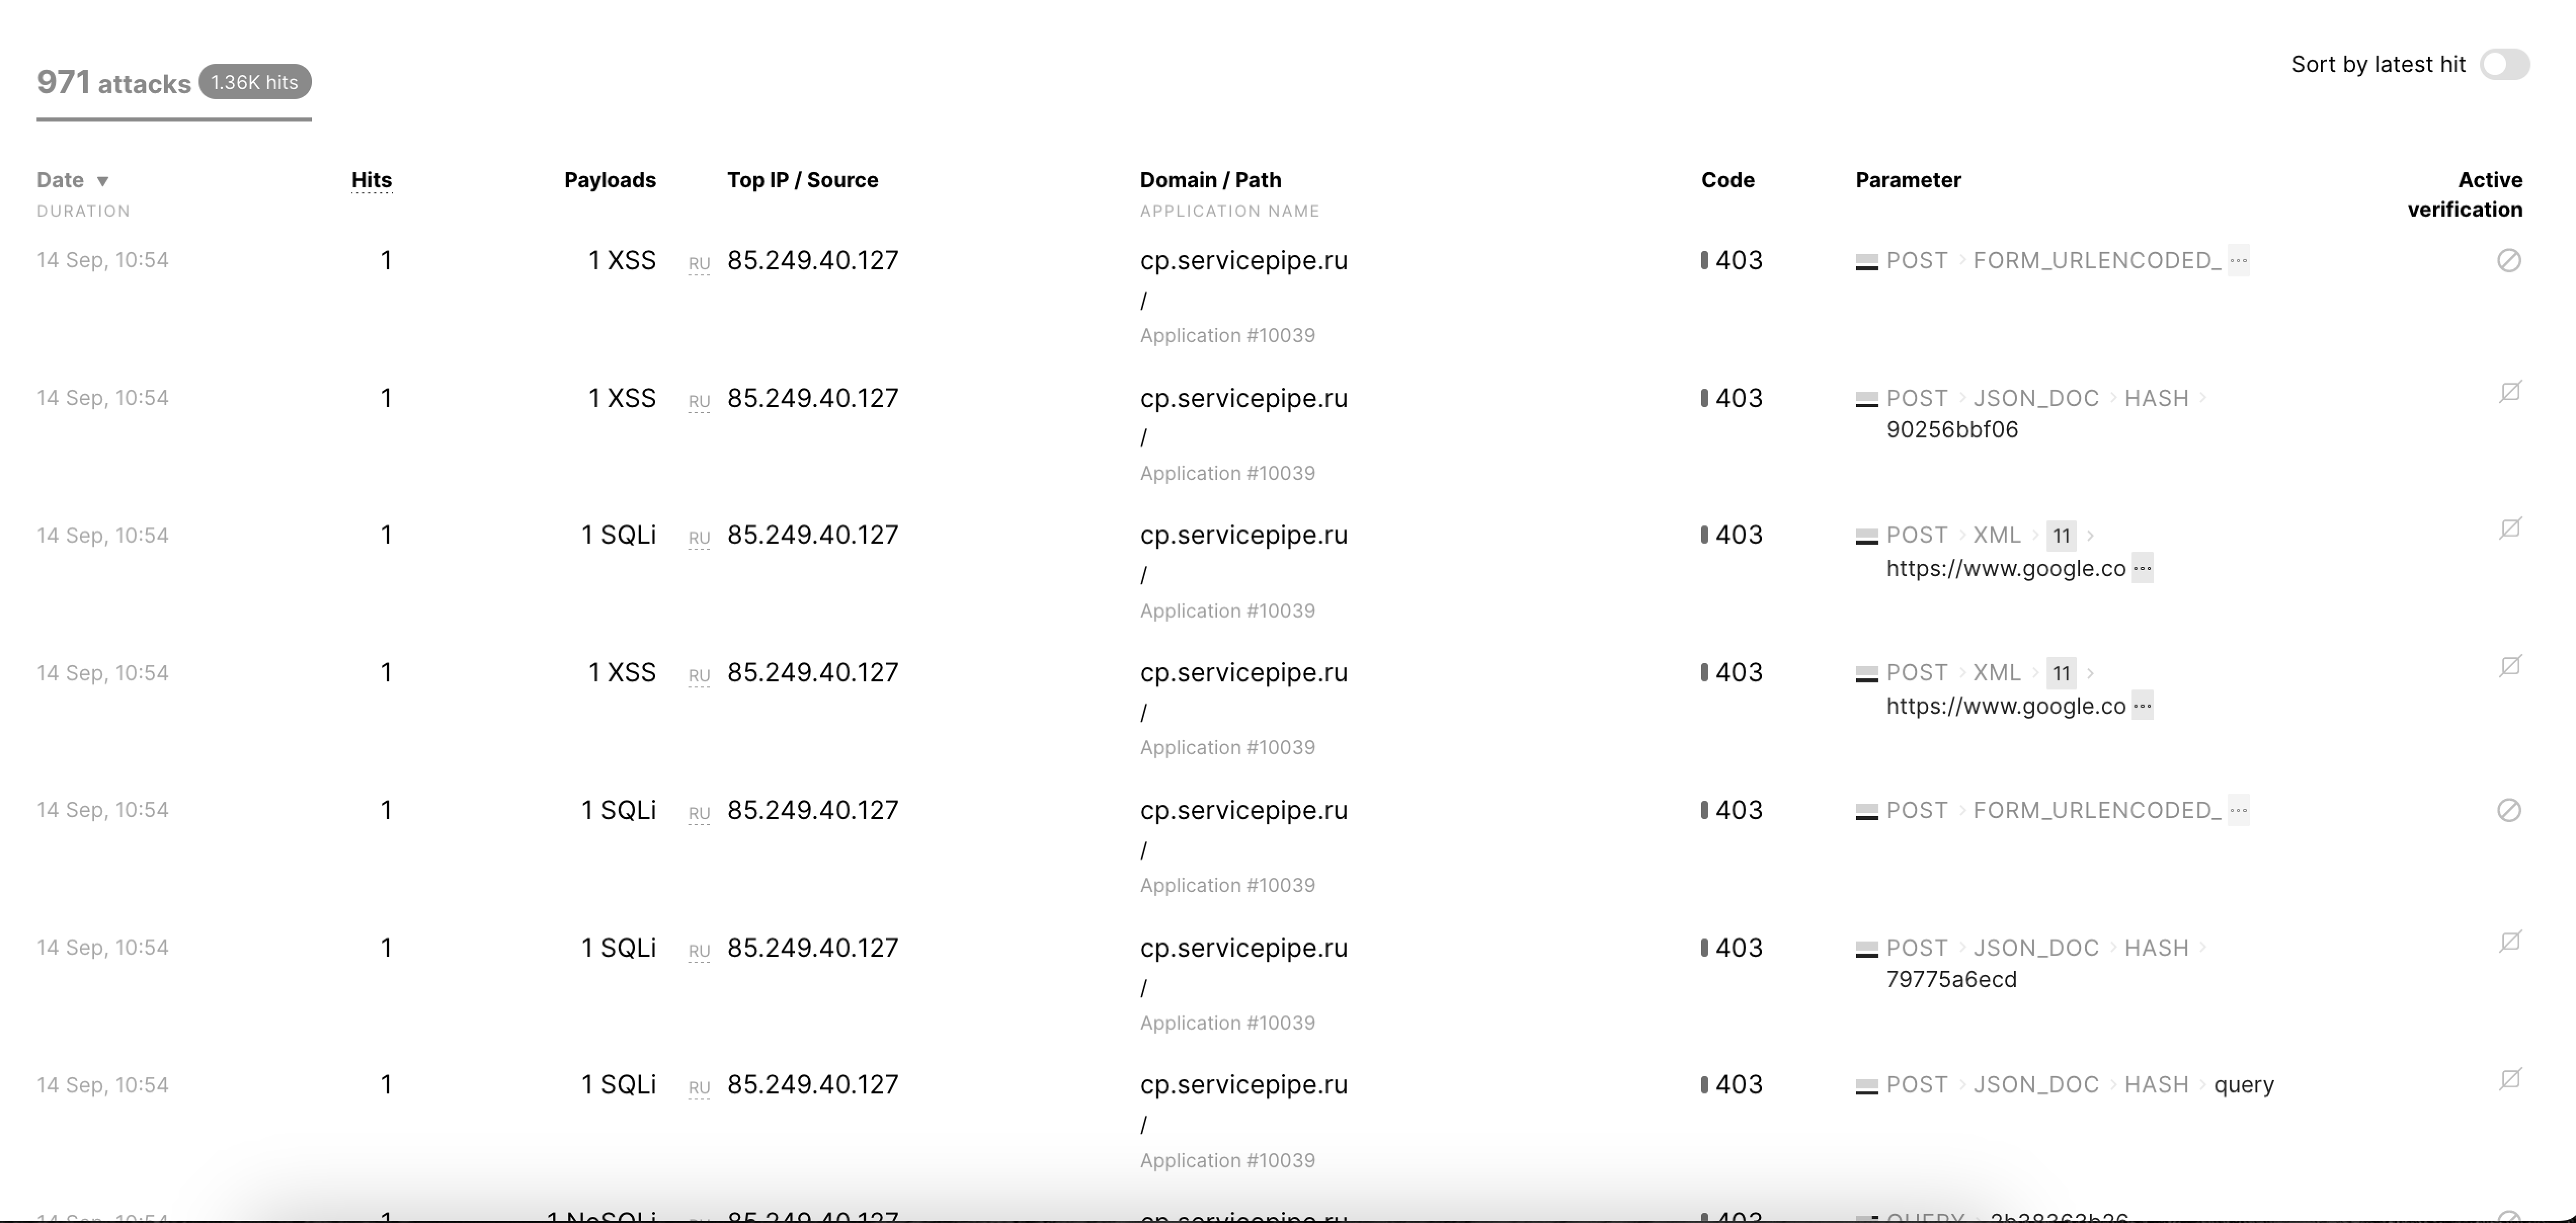Expand truncated FORM_URLENCODED parameter in XSS row
The image size is (2576, 1223).
point(2238,261)
